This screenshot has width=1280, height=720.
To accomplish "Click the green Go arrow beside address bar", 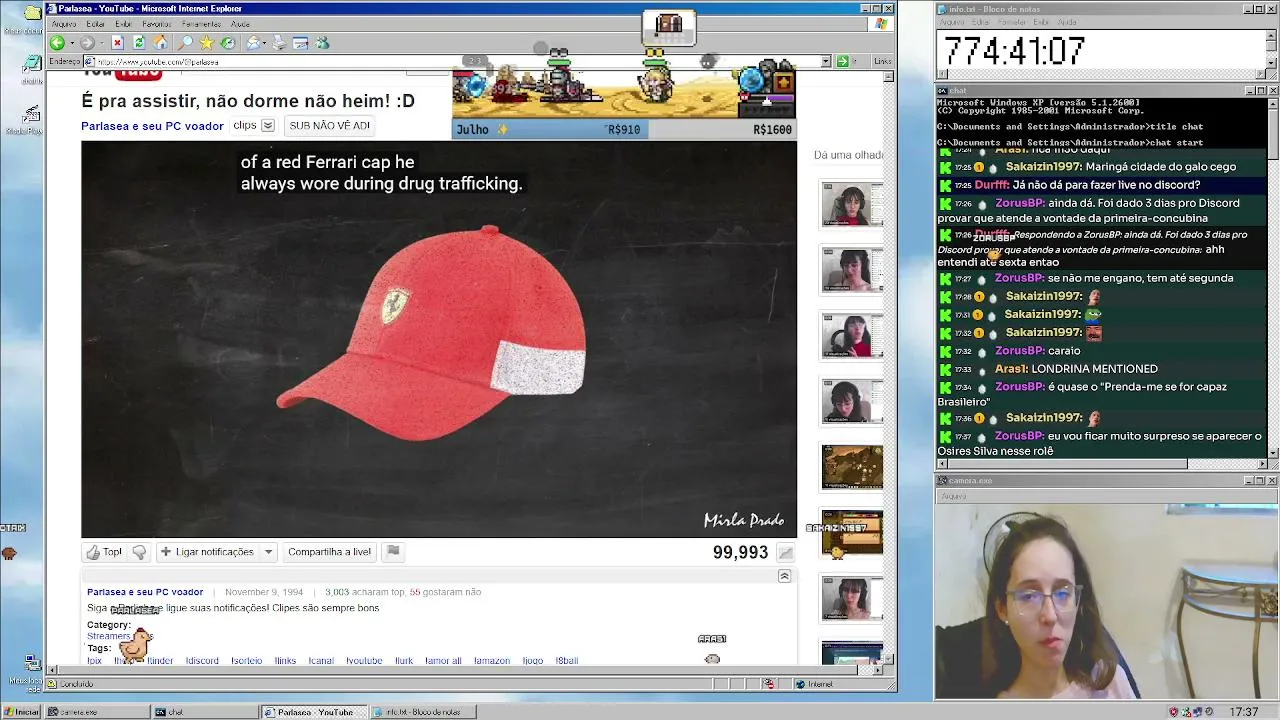I will pyautogui.click(x=842, y=61).
